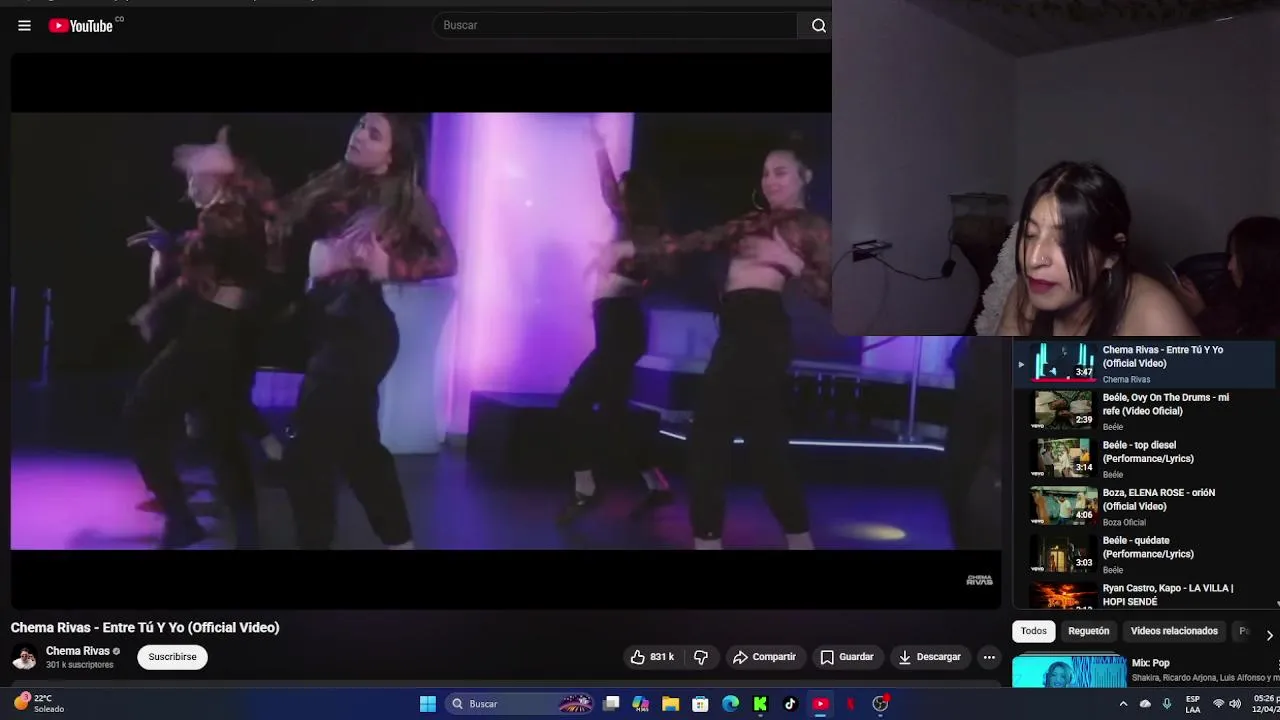Dislike the video with thumbs down
The width and height of the screenshot is (1280, 720).
[701, 657]
